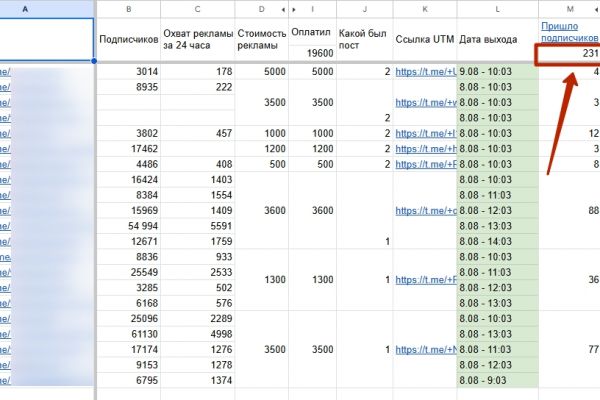600x400 pixels.
Task: Select column A header
Action: coord(47,9)
